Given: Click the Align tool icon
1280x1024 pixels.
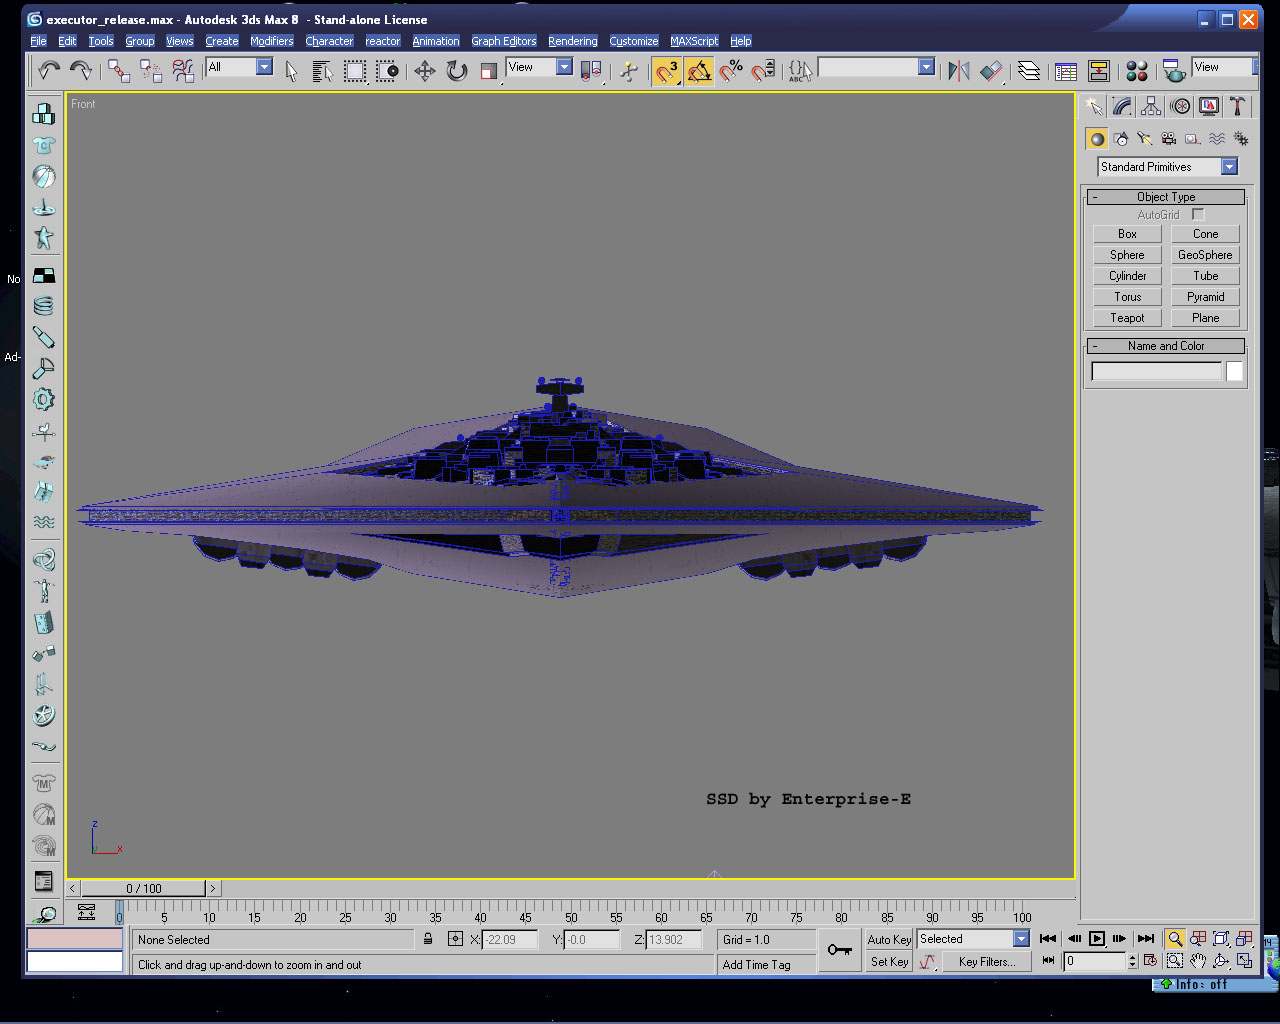Looking at the screenshot, I should [991, 70].
